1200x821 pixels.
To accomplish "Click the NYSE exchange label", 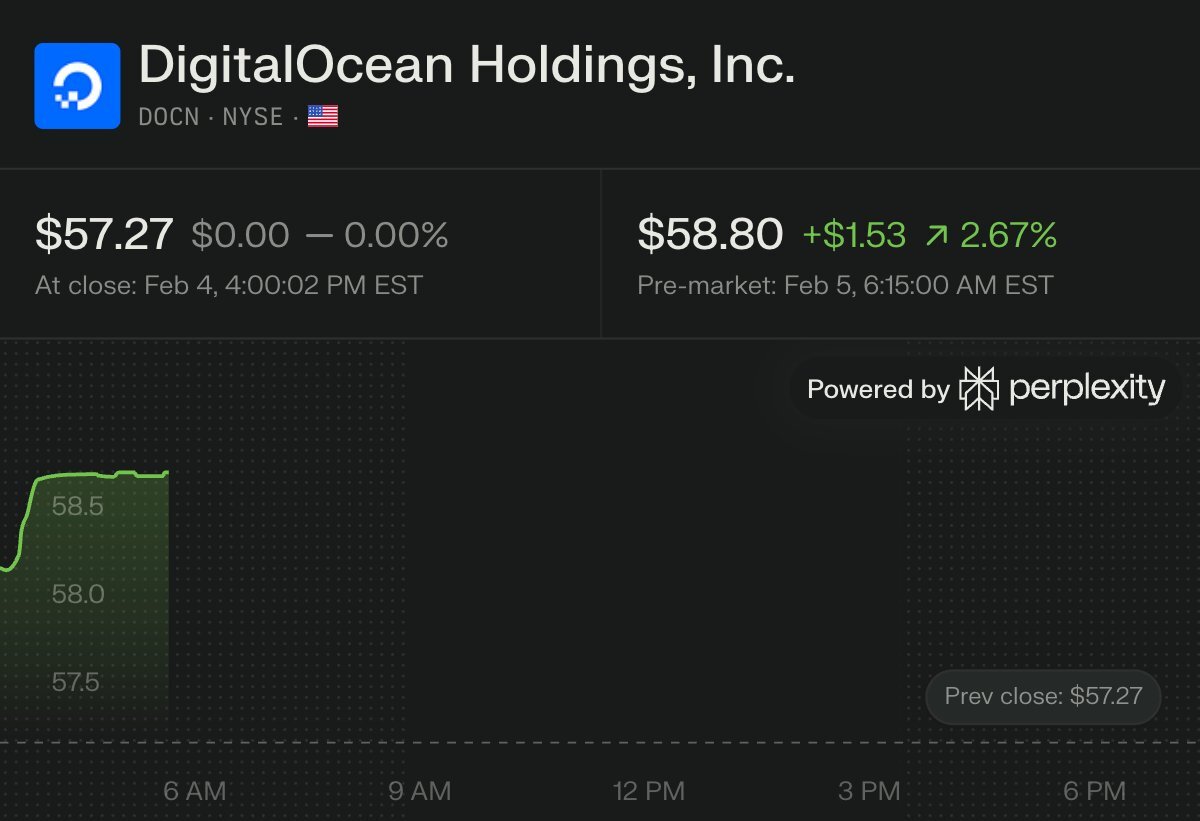I will coord(253,117).
